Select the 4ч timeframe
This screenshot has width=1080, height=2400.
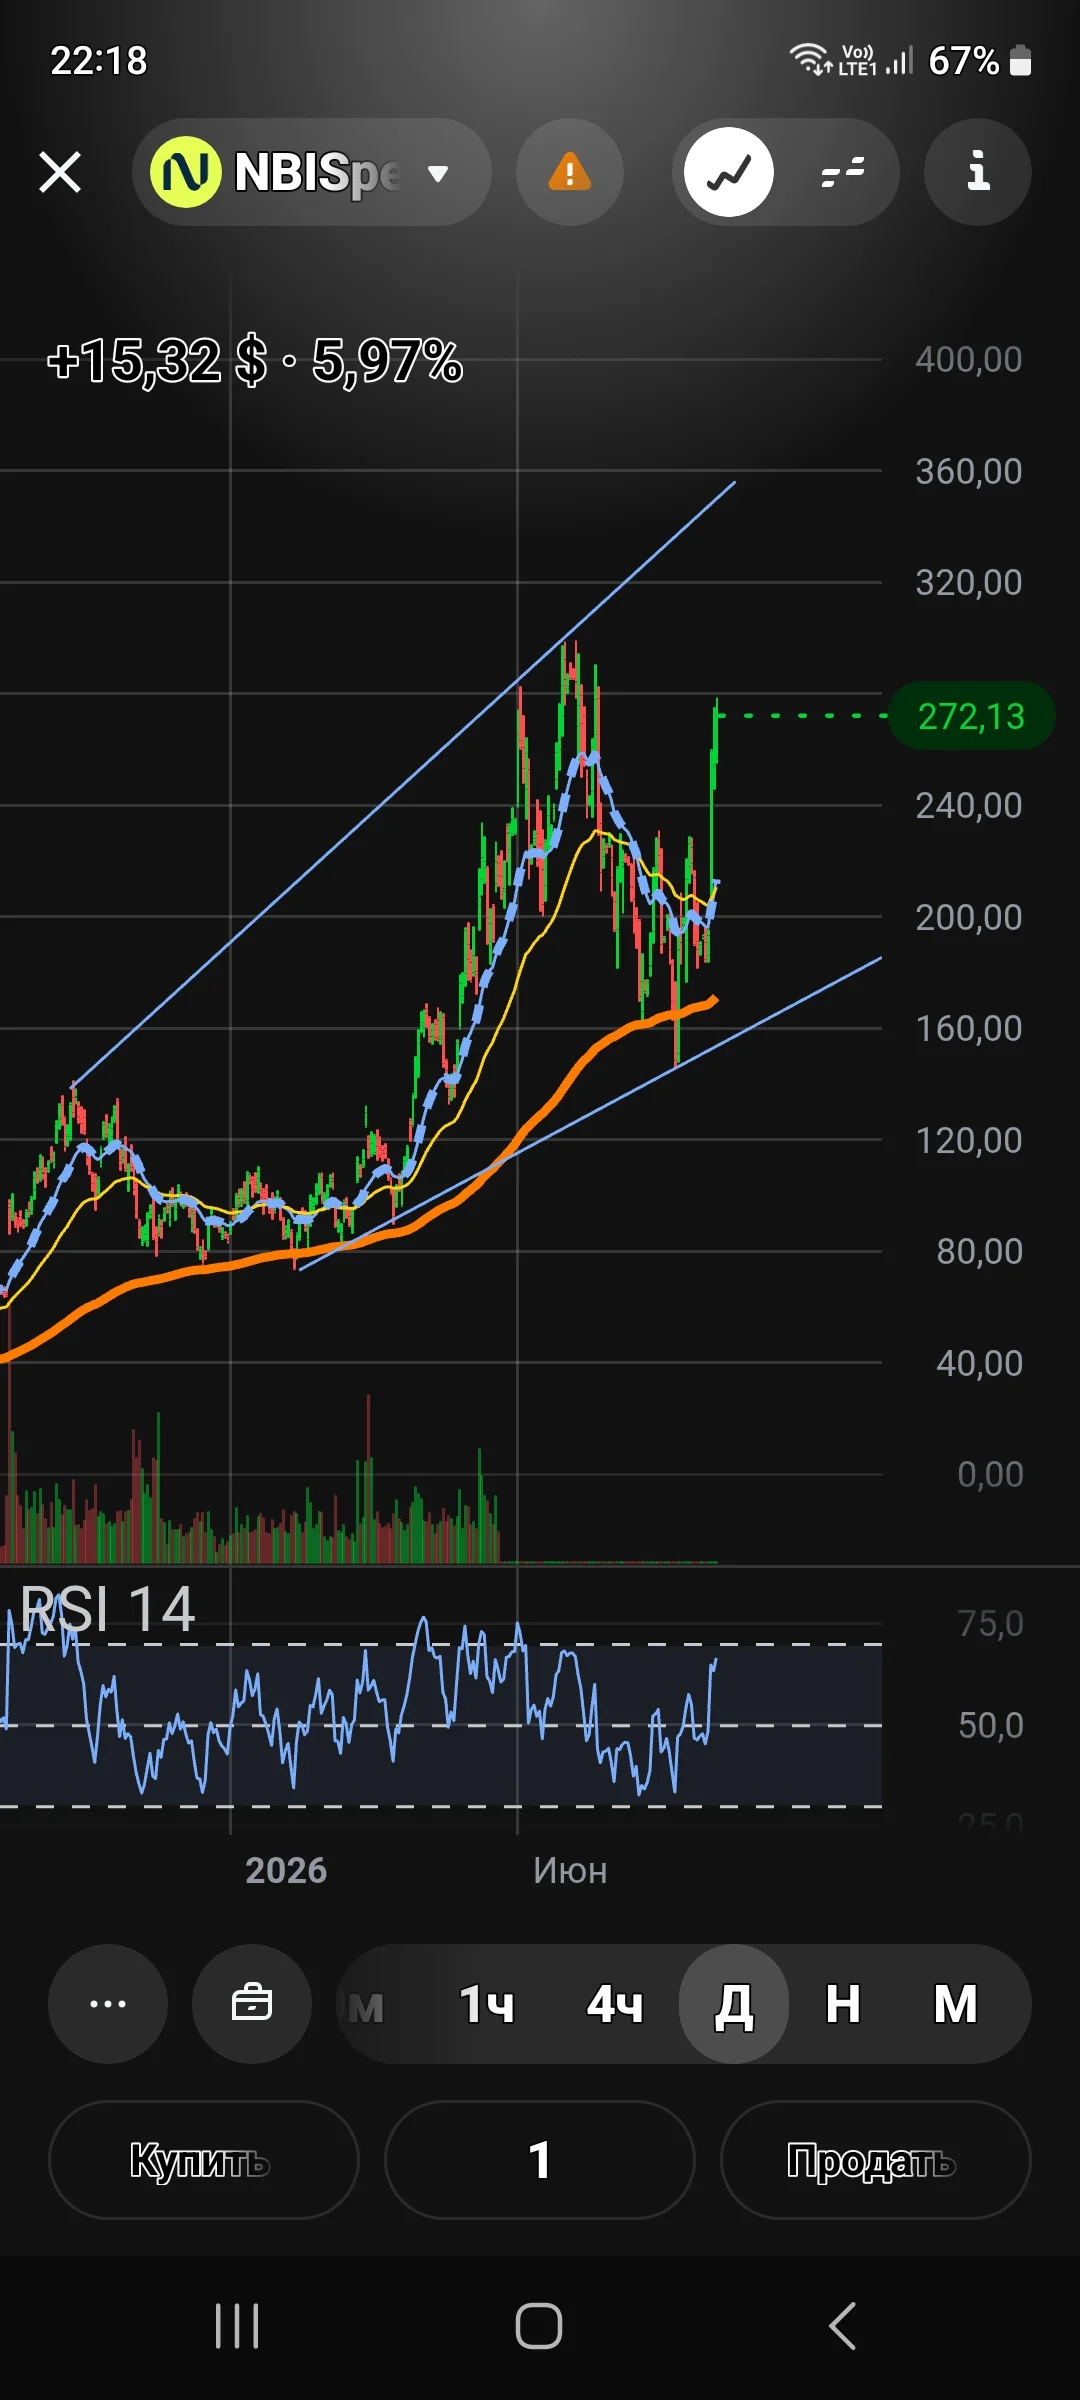[615, 2004]
